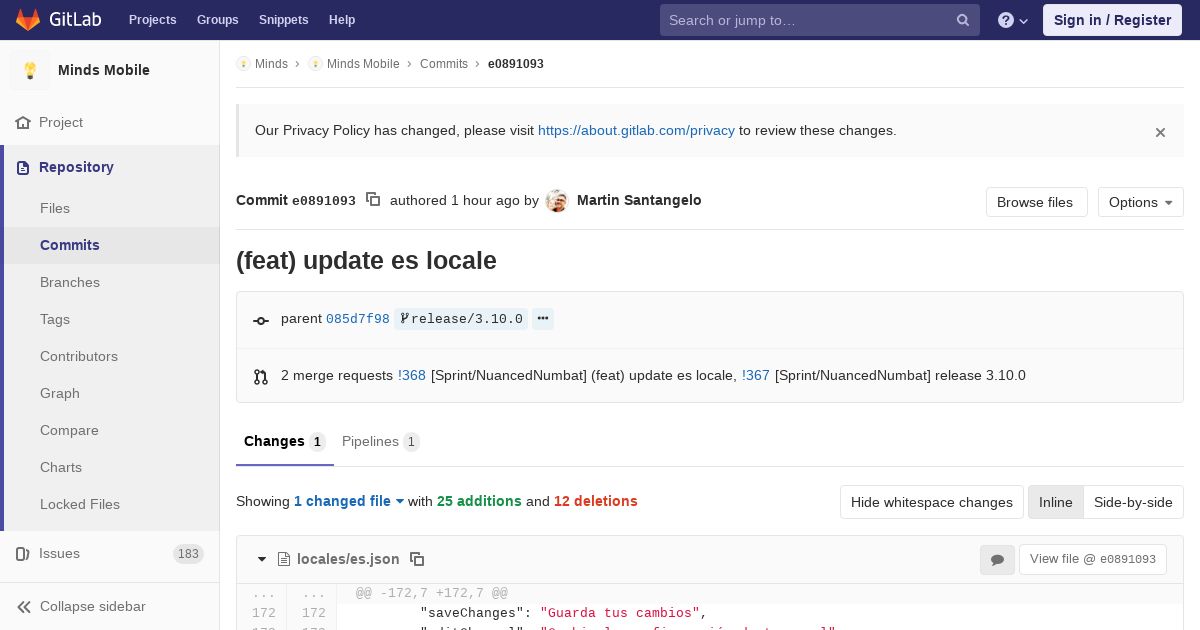Image resolution: width=1200 pixels, height=630 pixels.
Task: Go to Compare in the sidebar
Action: click(69, 430)
